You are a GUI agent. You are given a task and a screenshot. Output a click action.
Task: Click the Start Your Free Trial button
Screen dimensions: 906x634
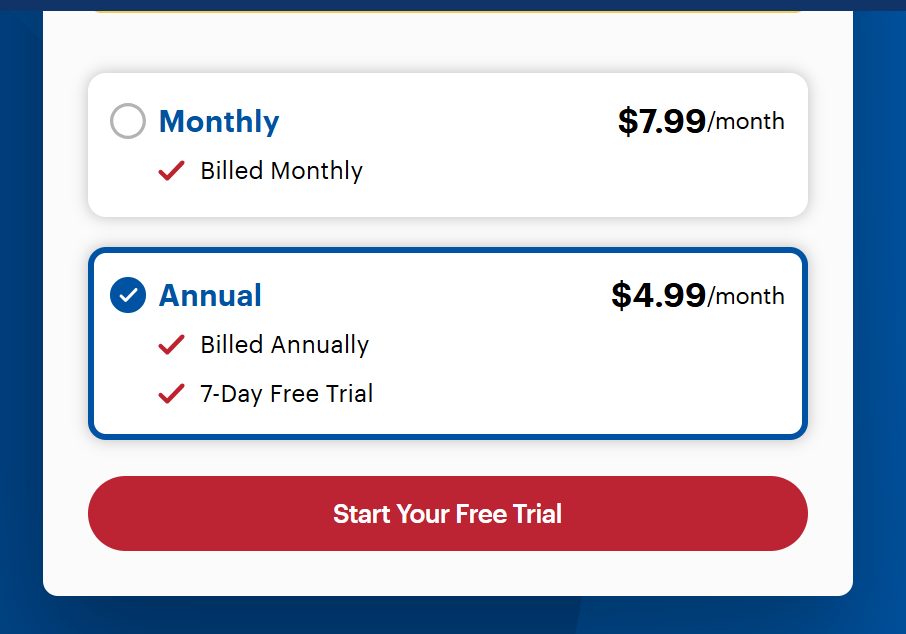(x=447, y=513)
